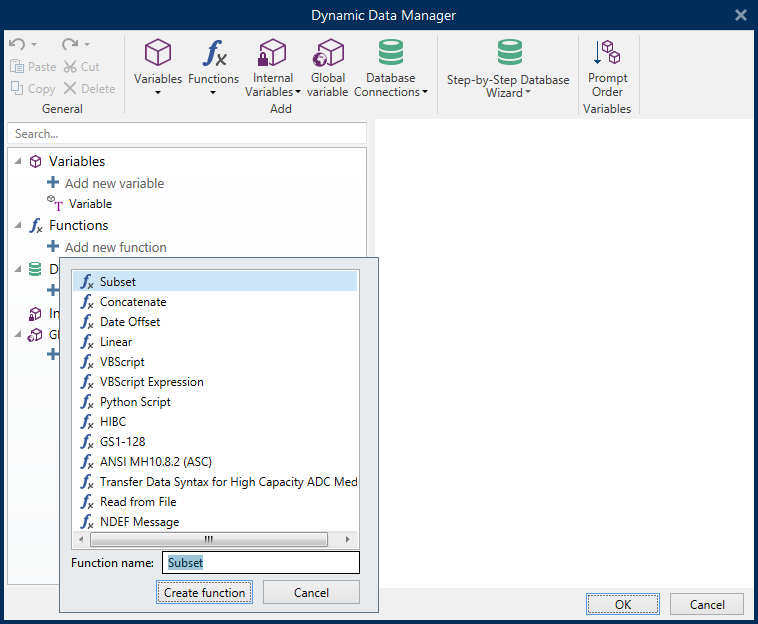Image resolution: width=758 pixels, height=624 pixels.
Task: Choose Python Script function type
Action: 135,402
